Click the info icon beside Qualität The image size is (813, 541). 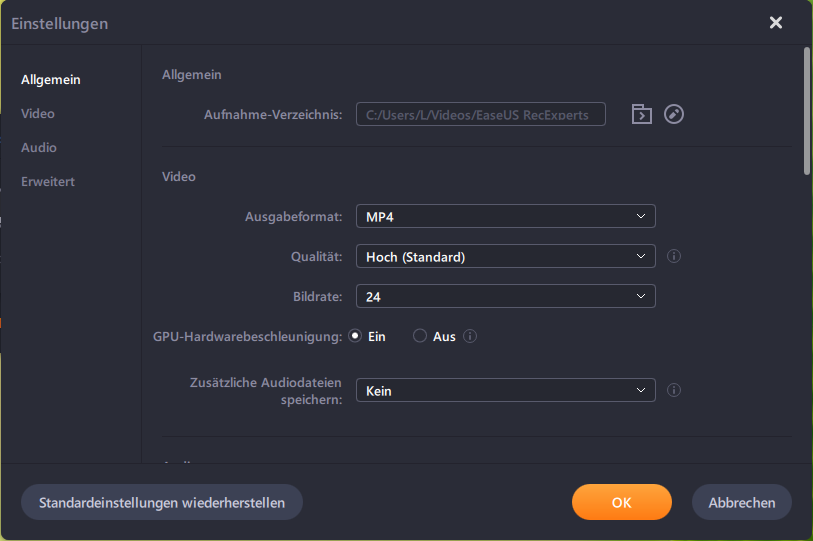[674, 257]
